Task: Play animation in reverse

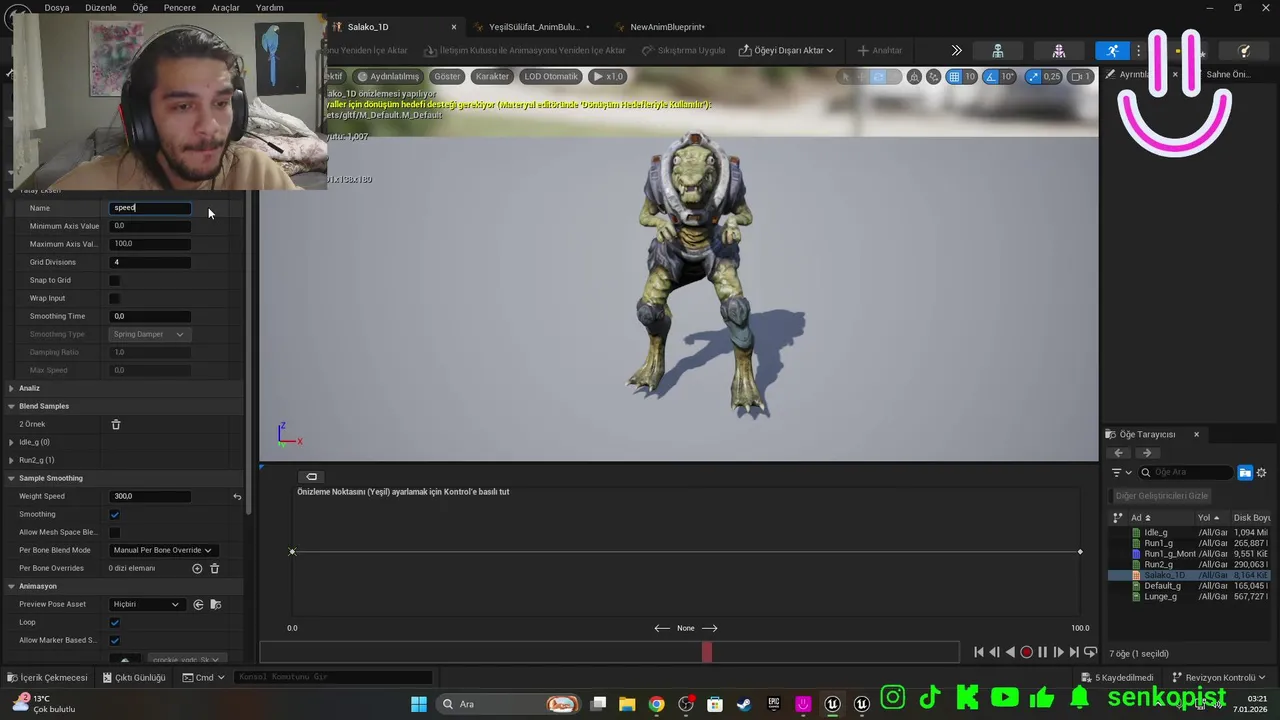Action: click(1010, 652)
